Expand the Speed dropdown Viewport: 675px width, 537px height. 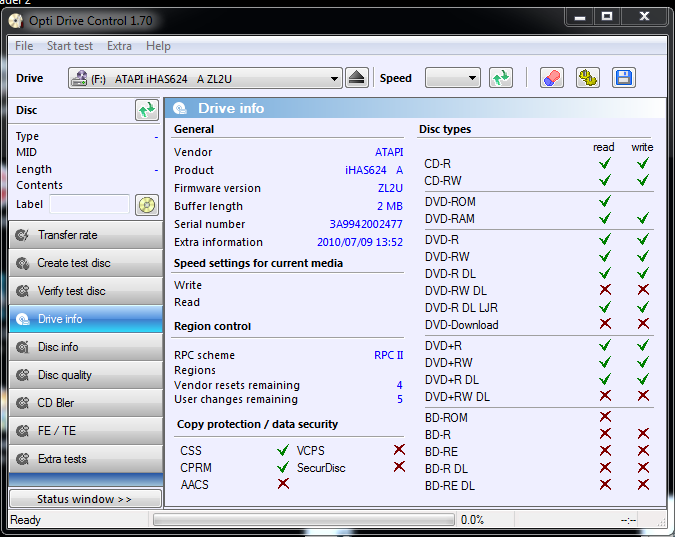point(452,78)
